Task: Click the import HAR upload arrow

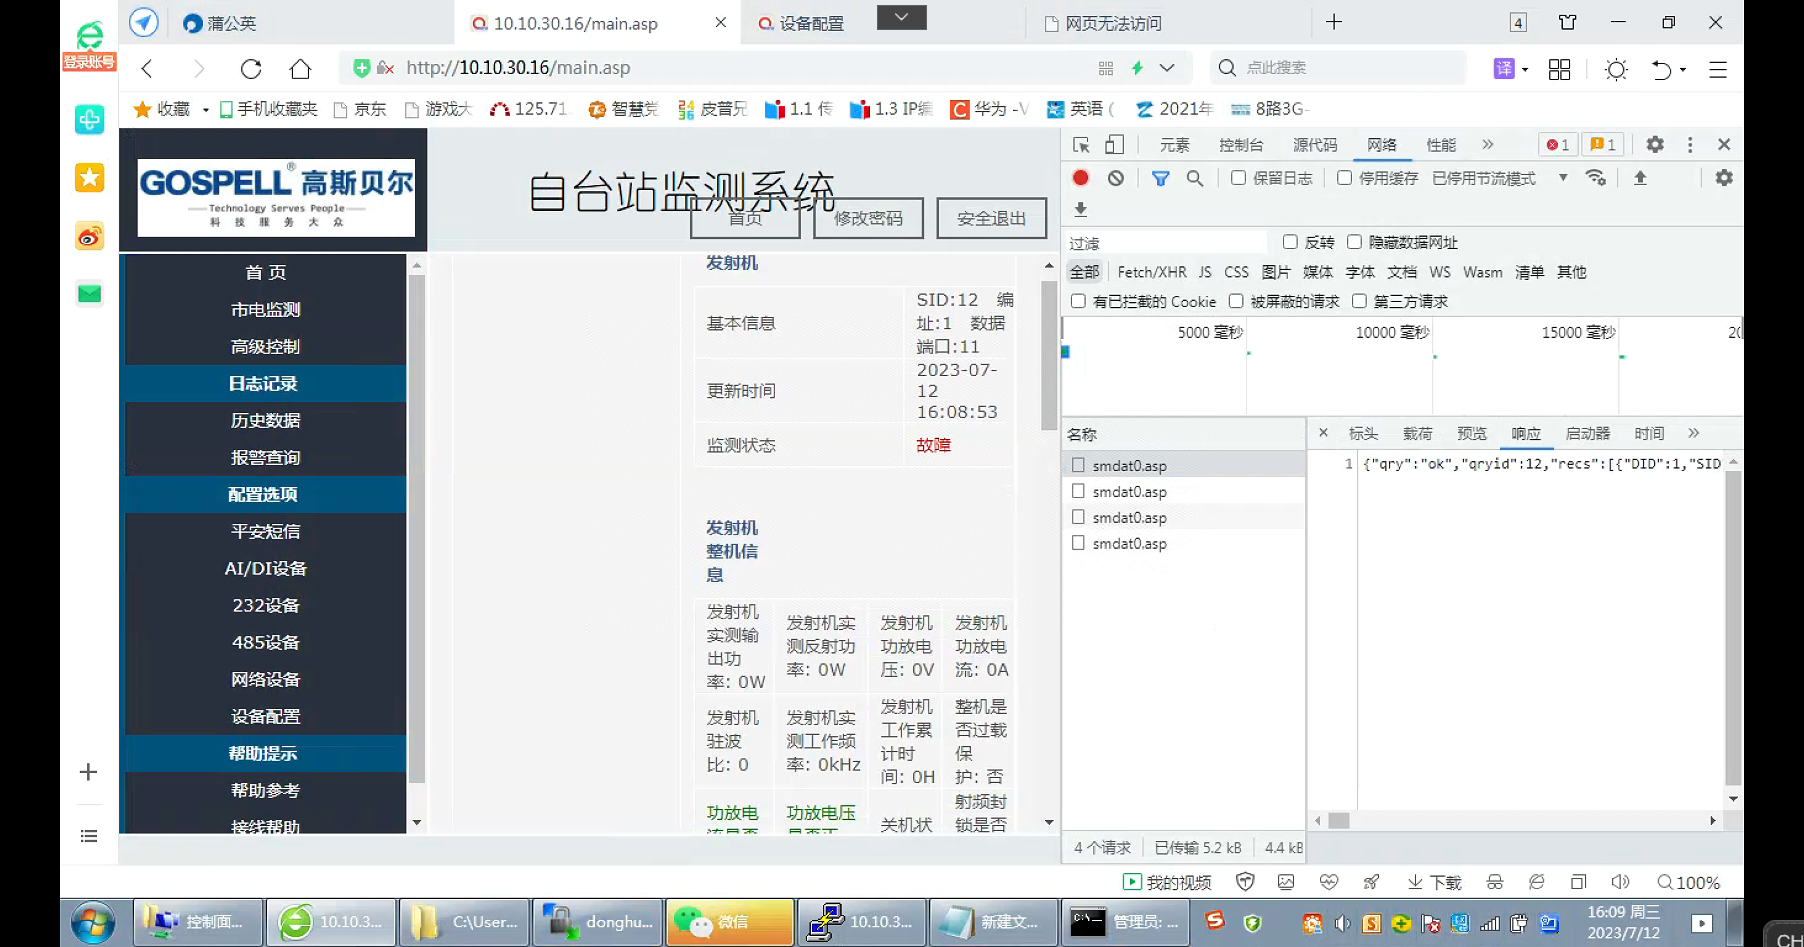Action: coord(1640,178)
